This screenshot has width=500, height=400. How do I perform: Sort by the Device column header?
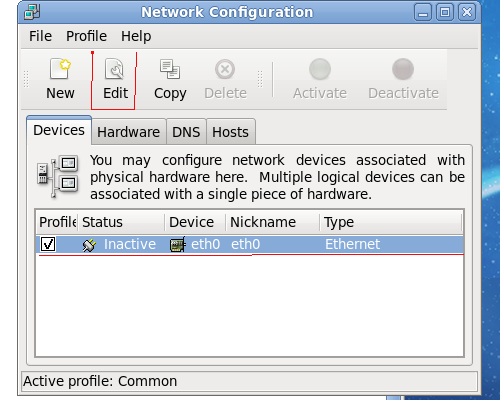coord(196,222)
